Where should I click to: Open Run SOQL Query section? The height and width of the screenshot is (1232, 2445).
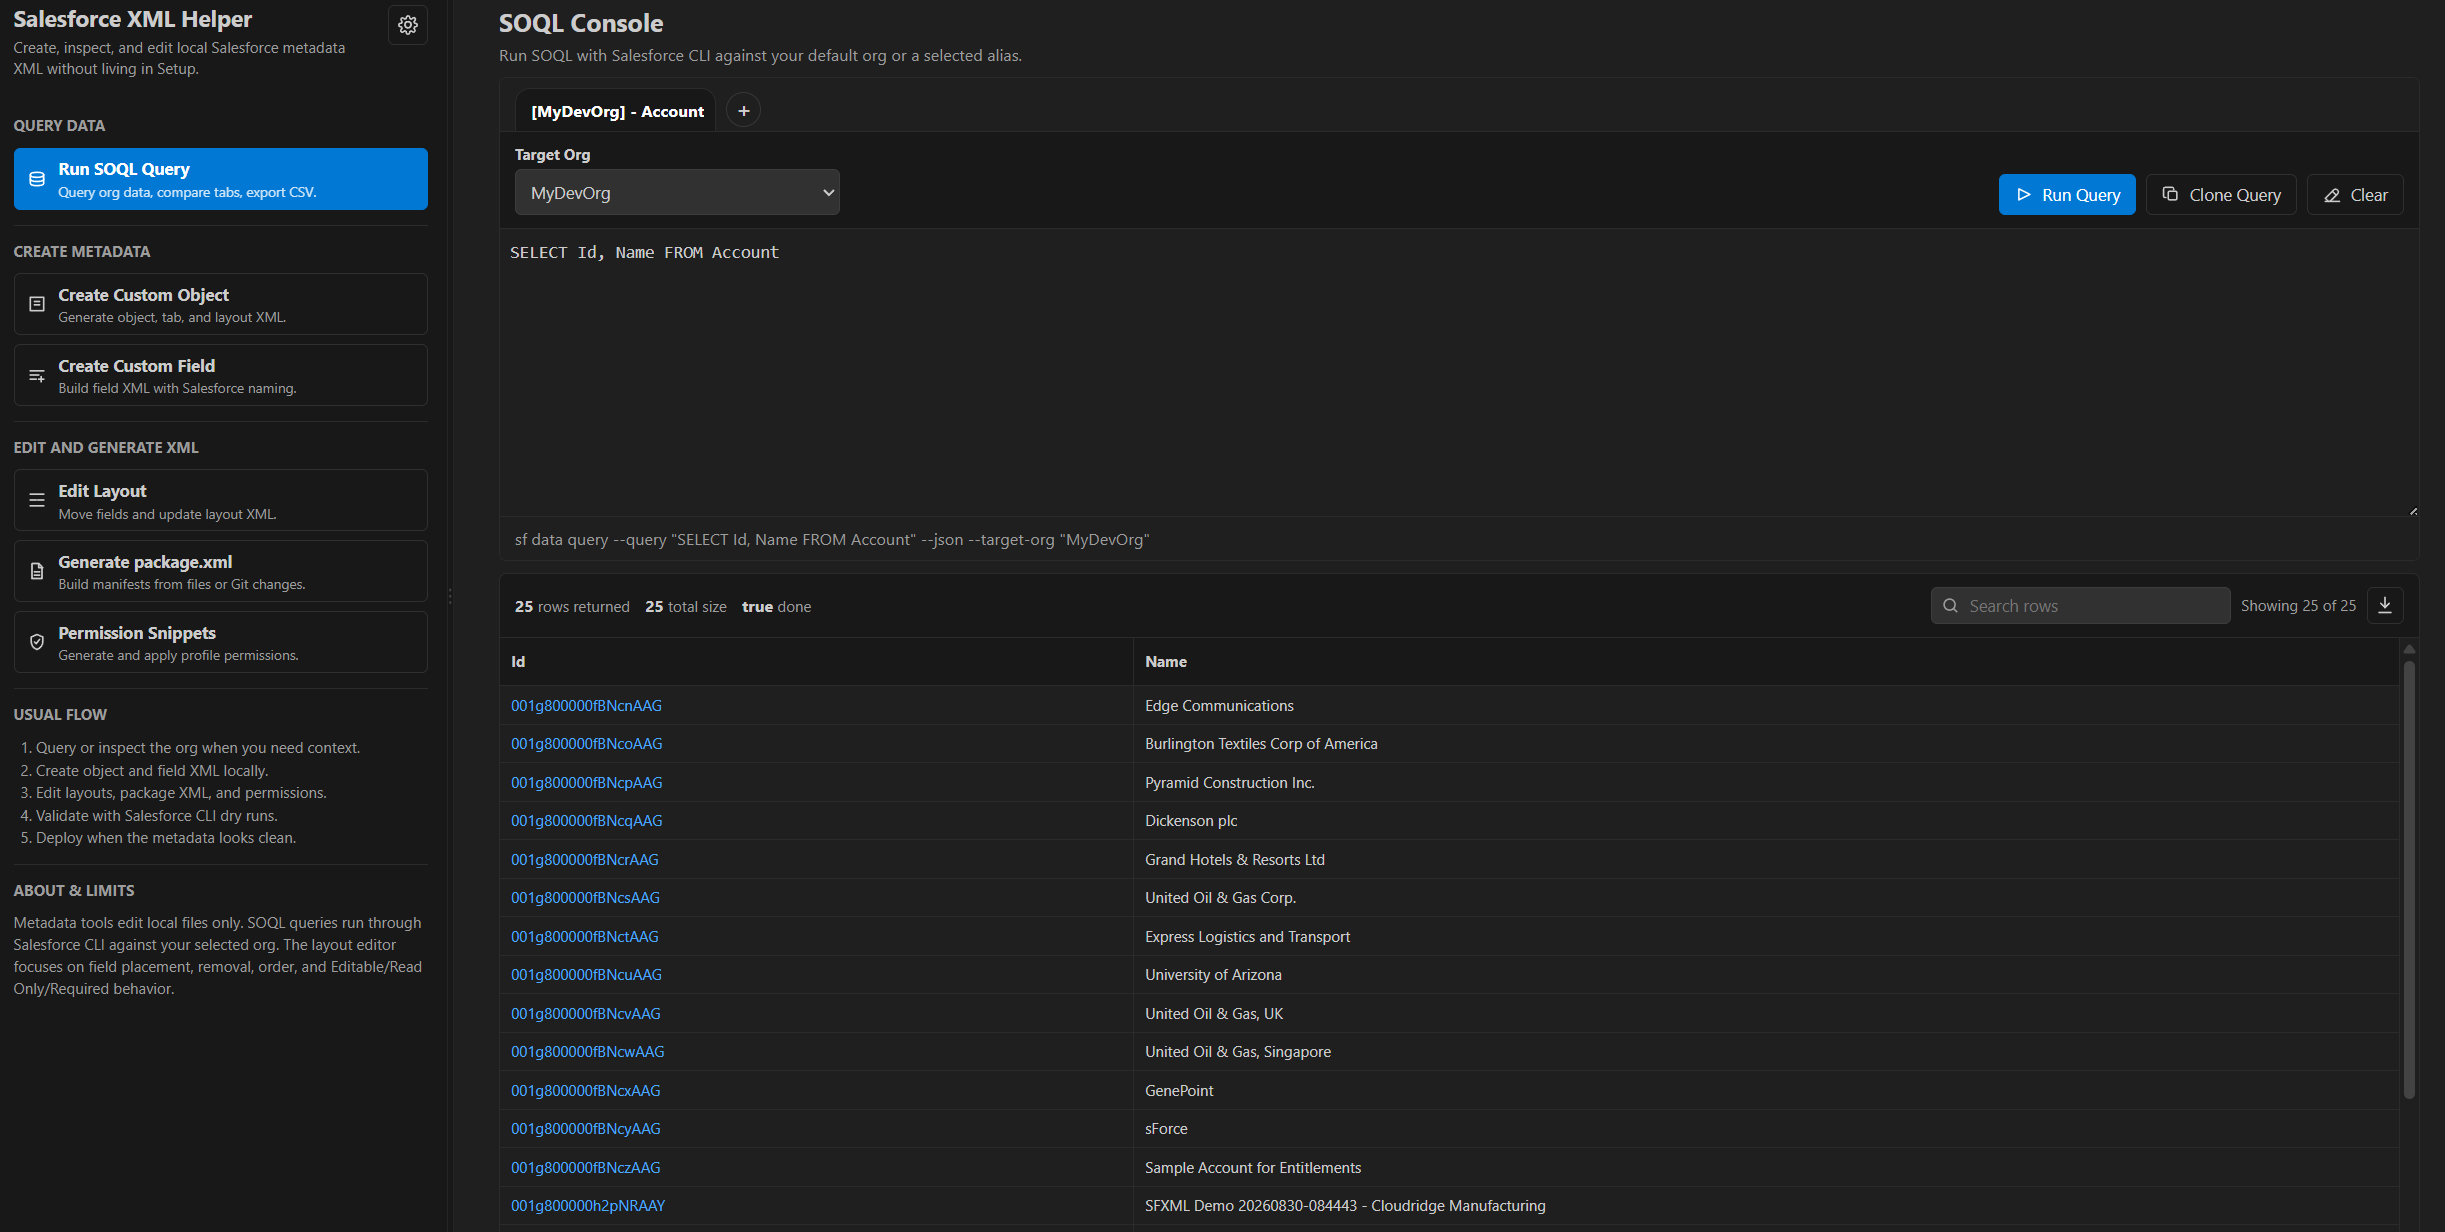(221, 179)
